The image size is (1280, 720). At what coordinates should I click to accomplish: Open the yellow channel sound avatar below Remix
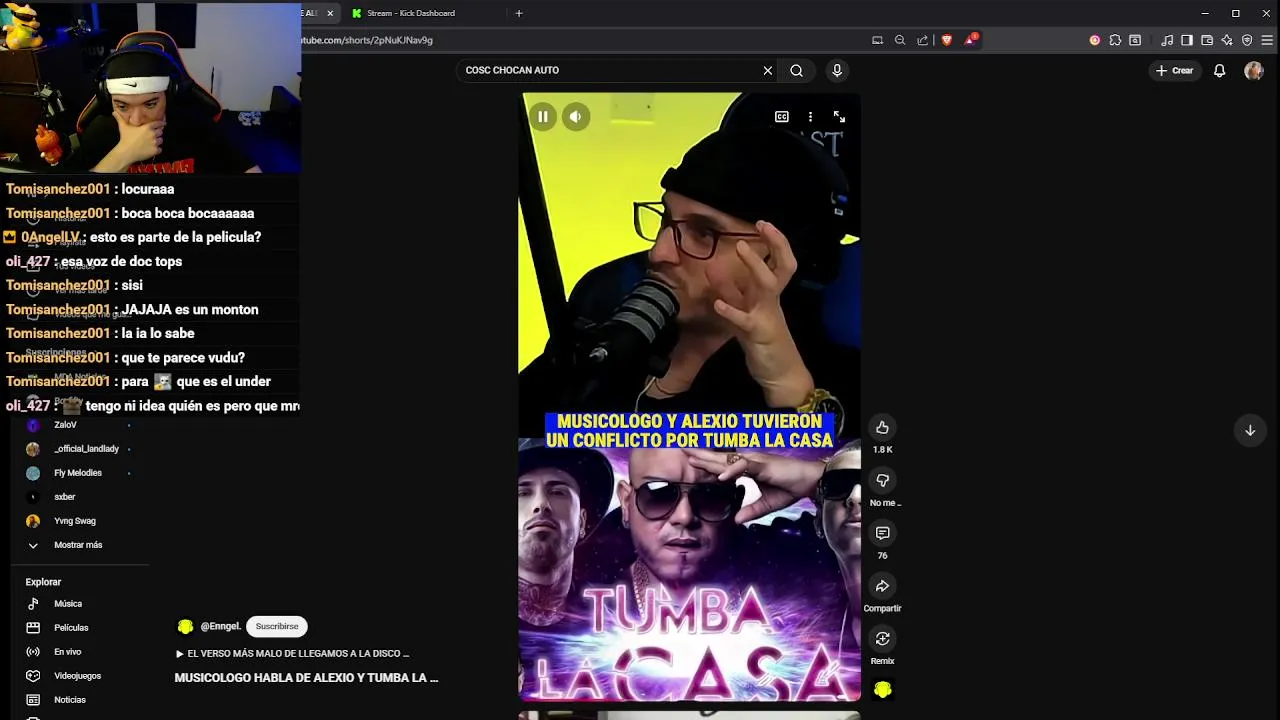882,690
